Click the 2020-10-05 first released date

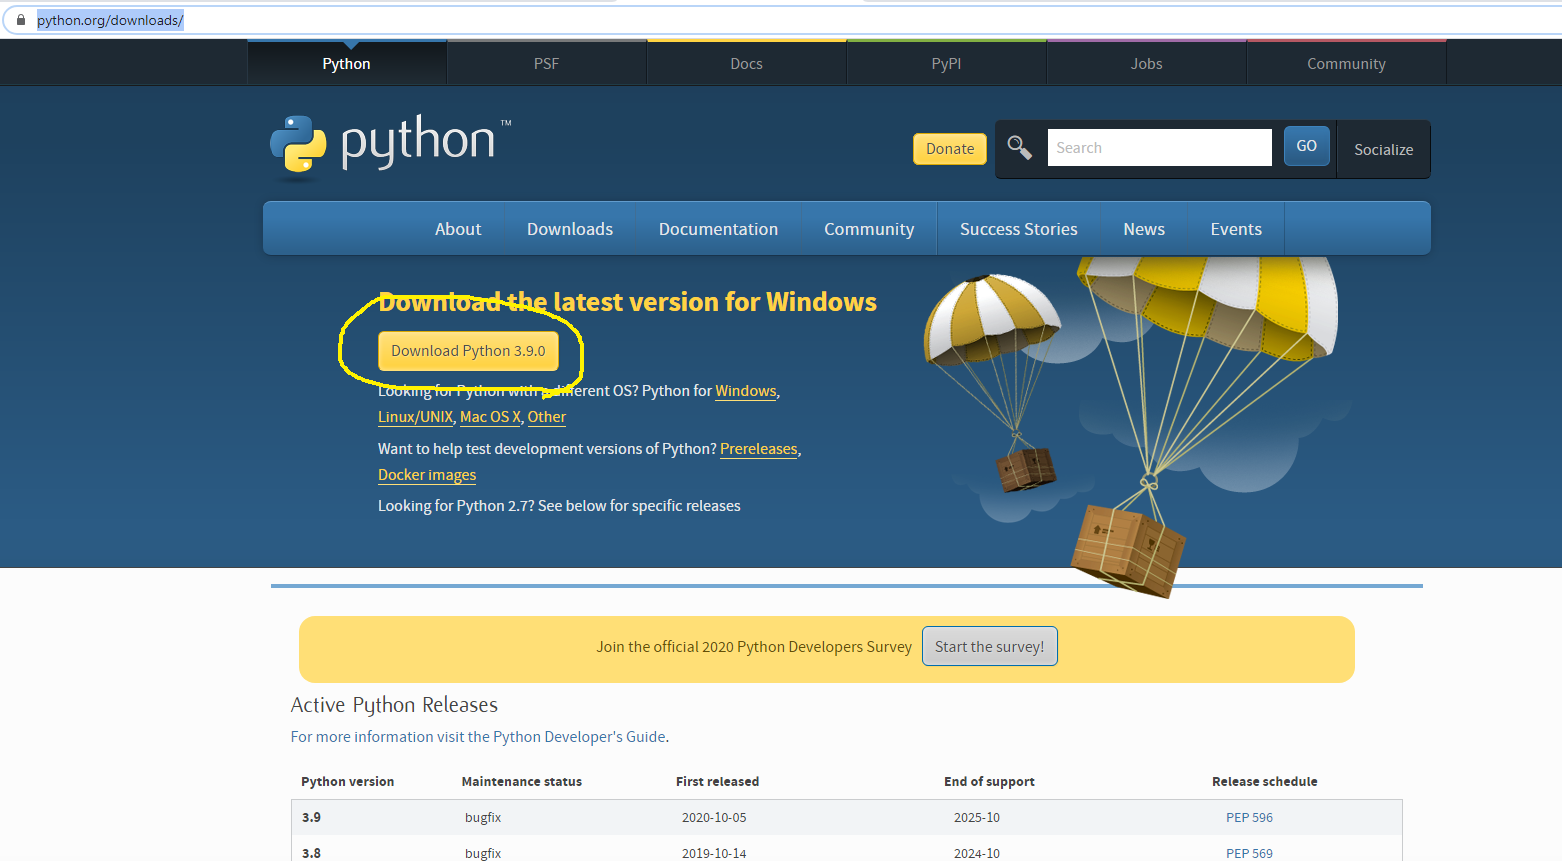(x=714, y=817)
